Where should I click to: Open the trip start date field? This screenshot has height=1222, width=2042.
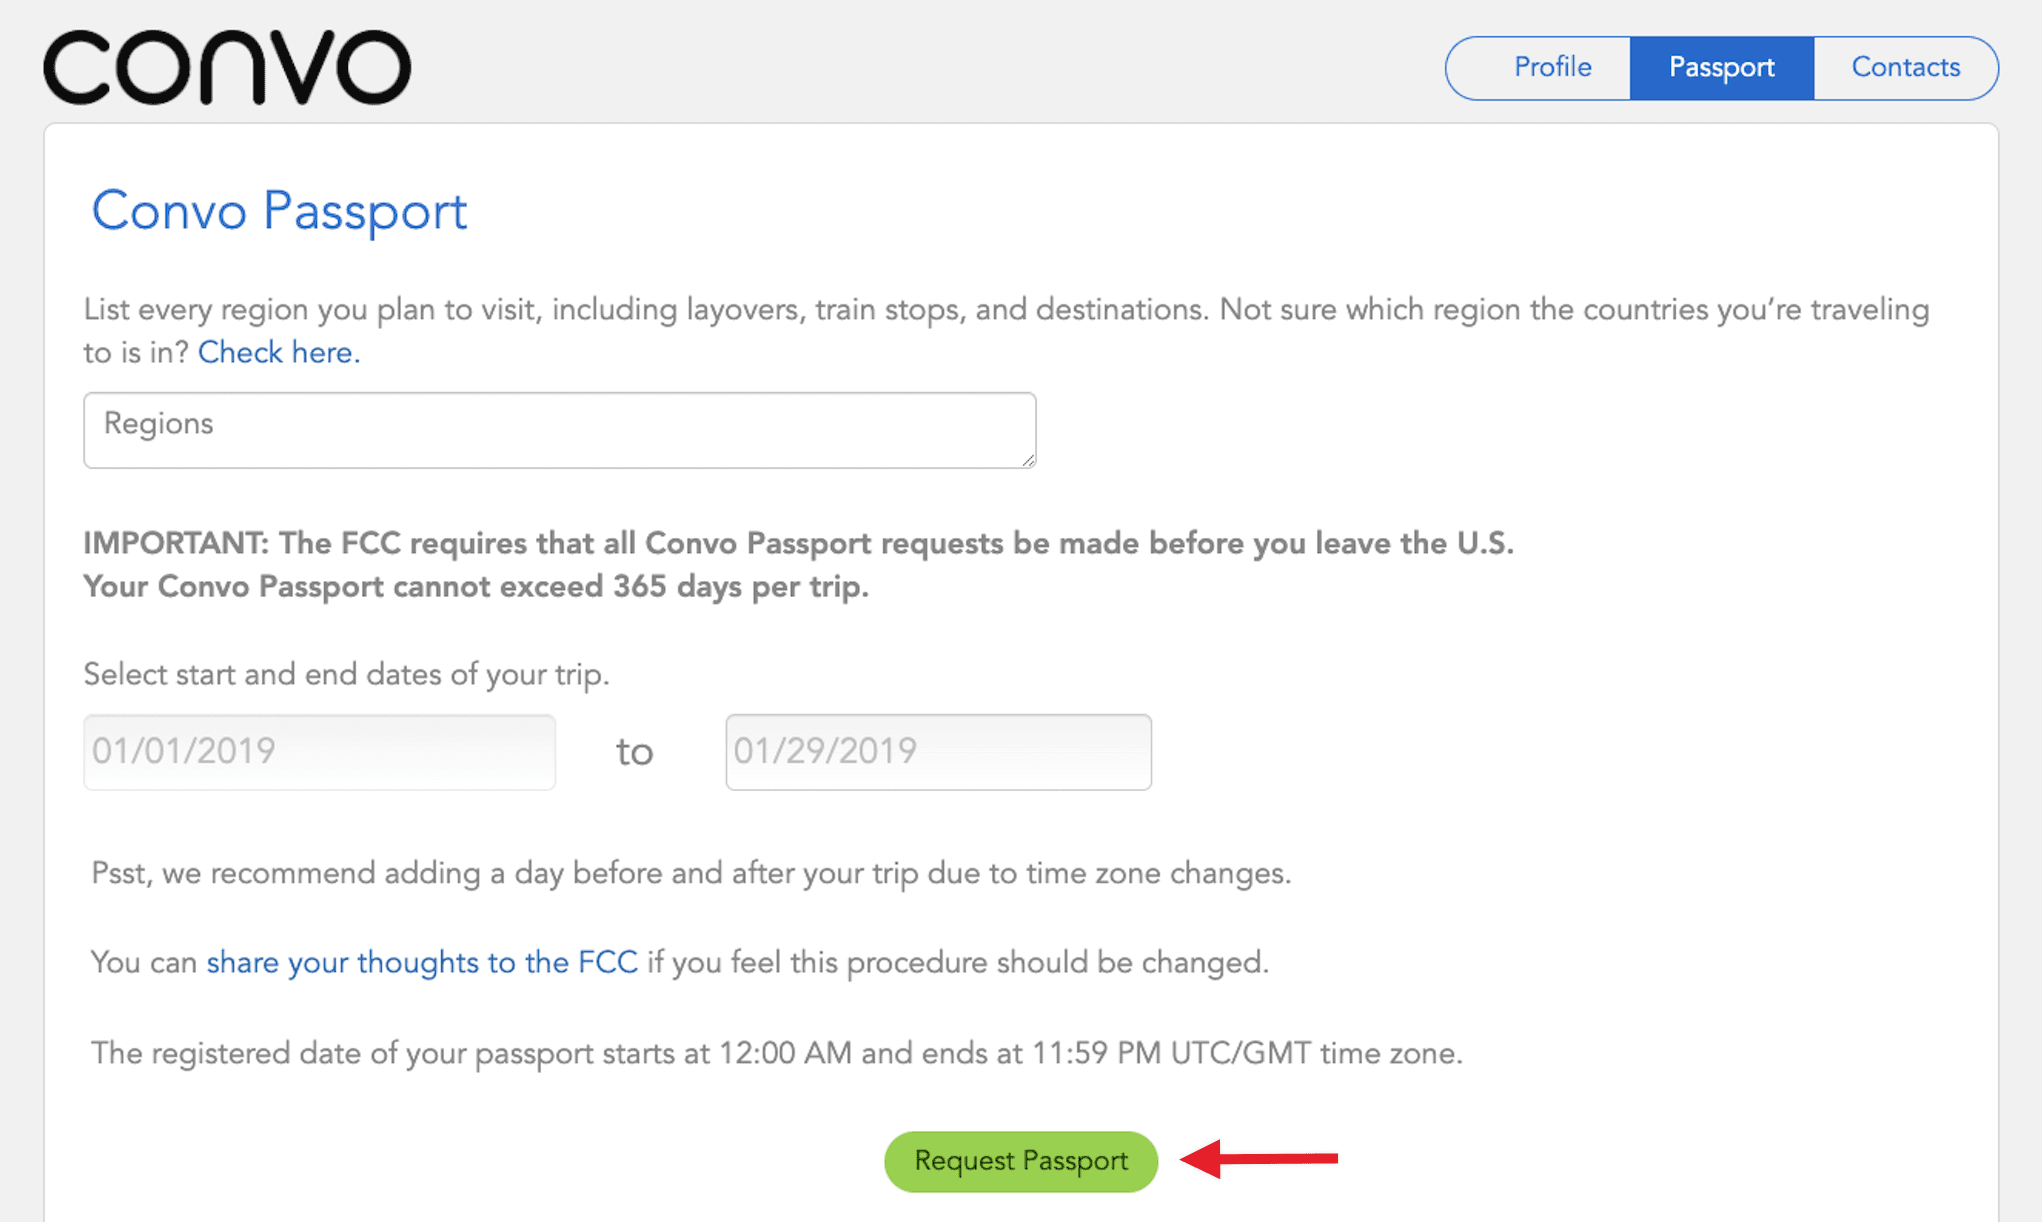point(319,751)
